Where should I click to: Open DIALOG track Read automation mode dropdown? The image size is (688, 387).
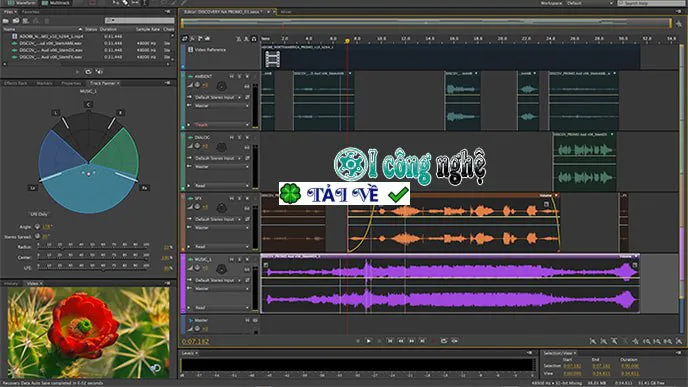[x=221, y=186]
